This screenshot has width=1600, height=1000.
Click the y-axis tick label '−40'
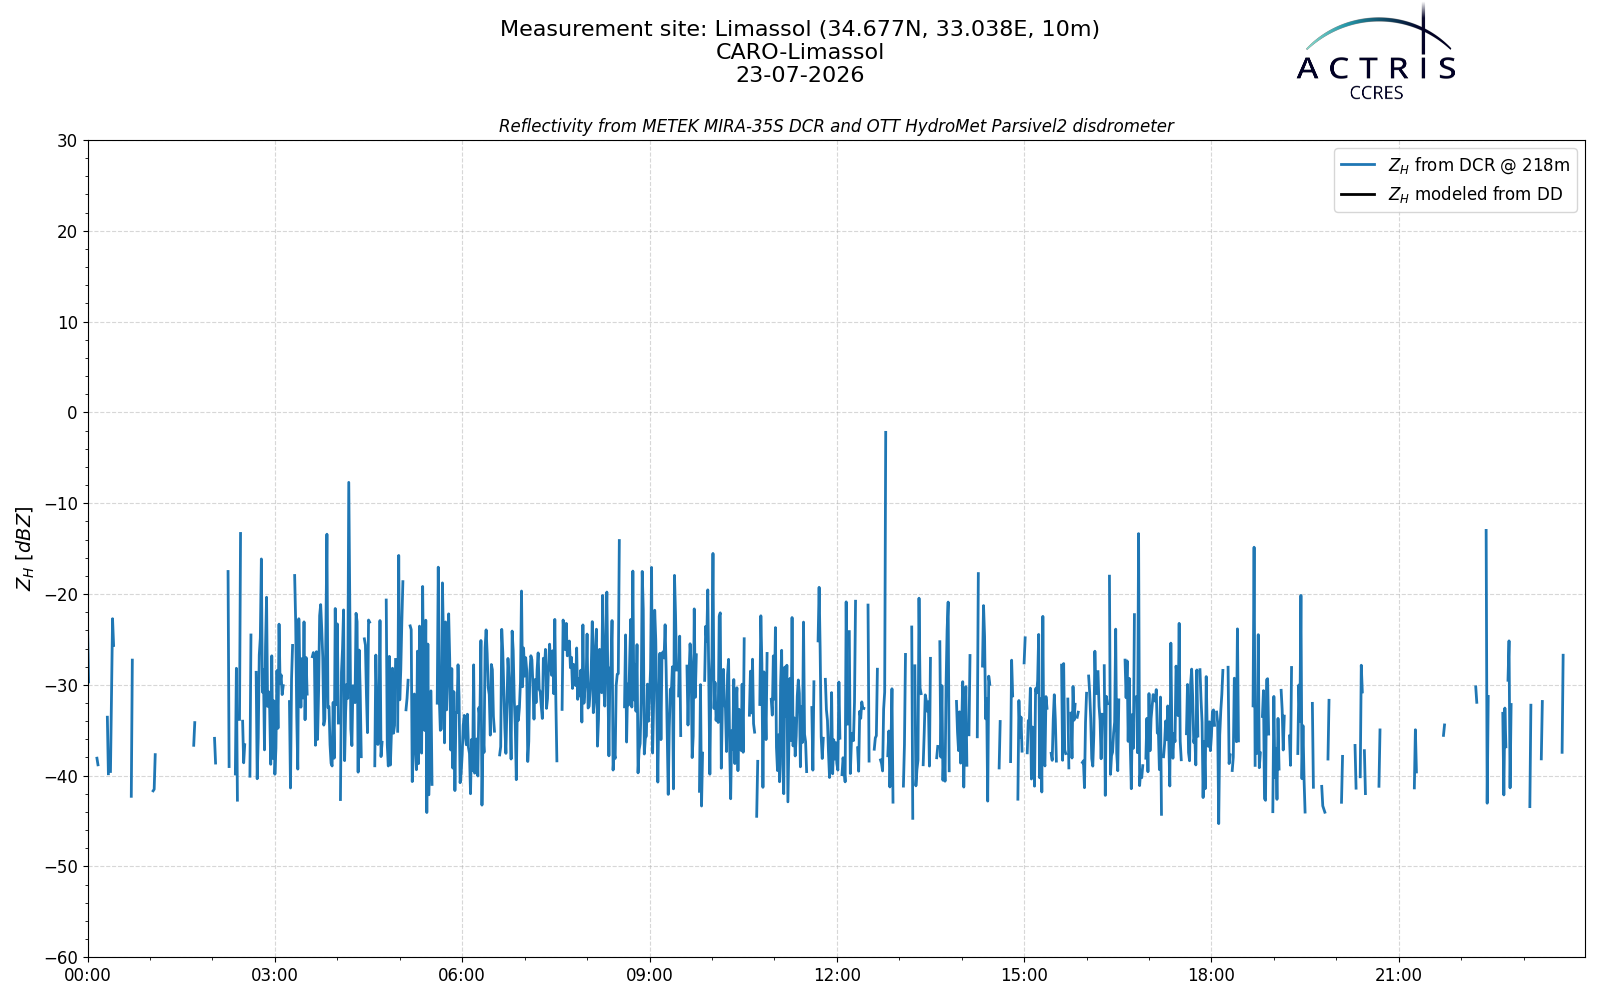60,776
